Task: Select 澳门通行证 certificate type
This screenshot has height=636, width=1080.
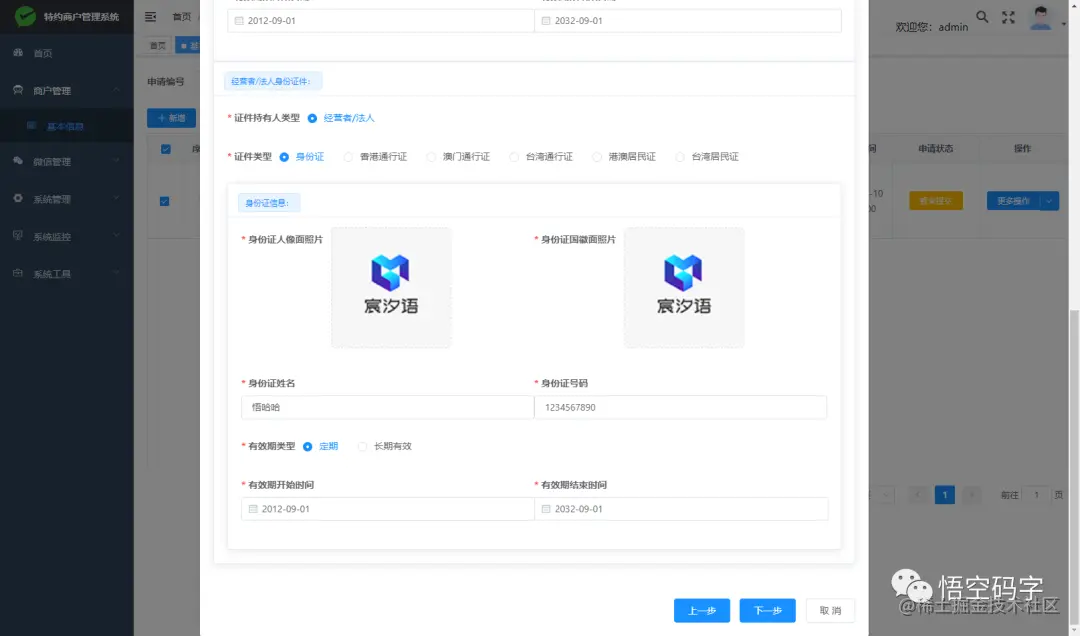Action: tap(430, 156)
